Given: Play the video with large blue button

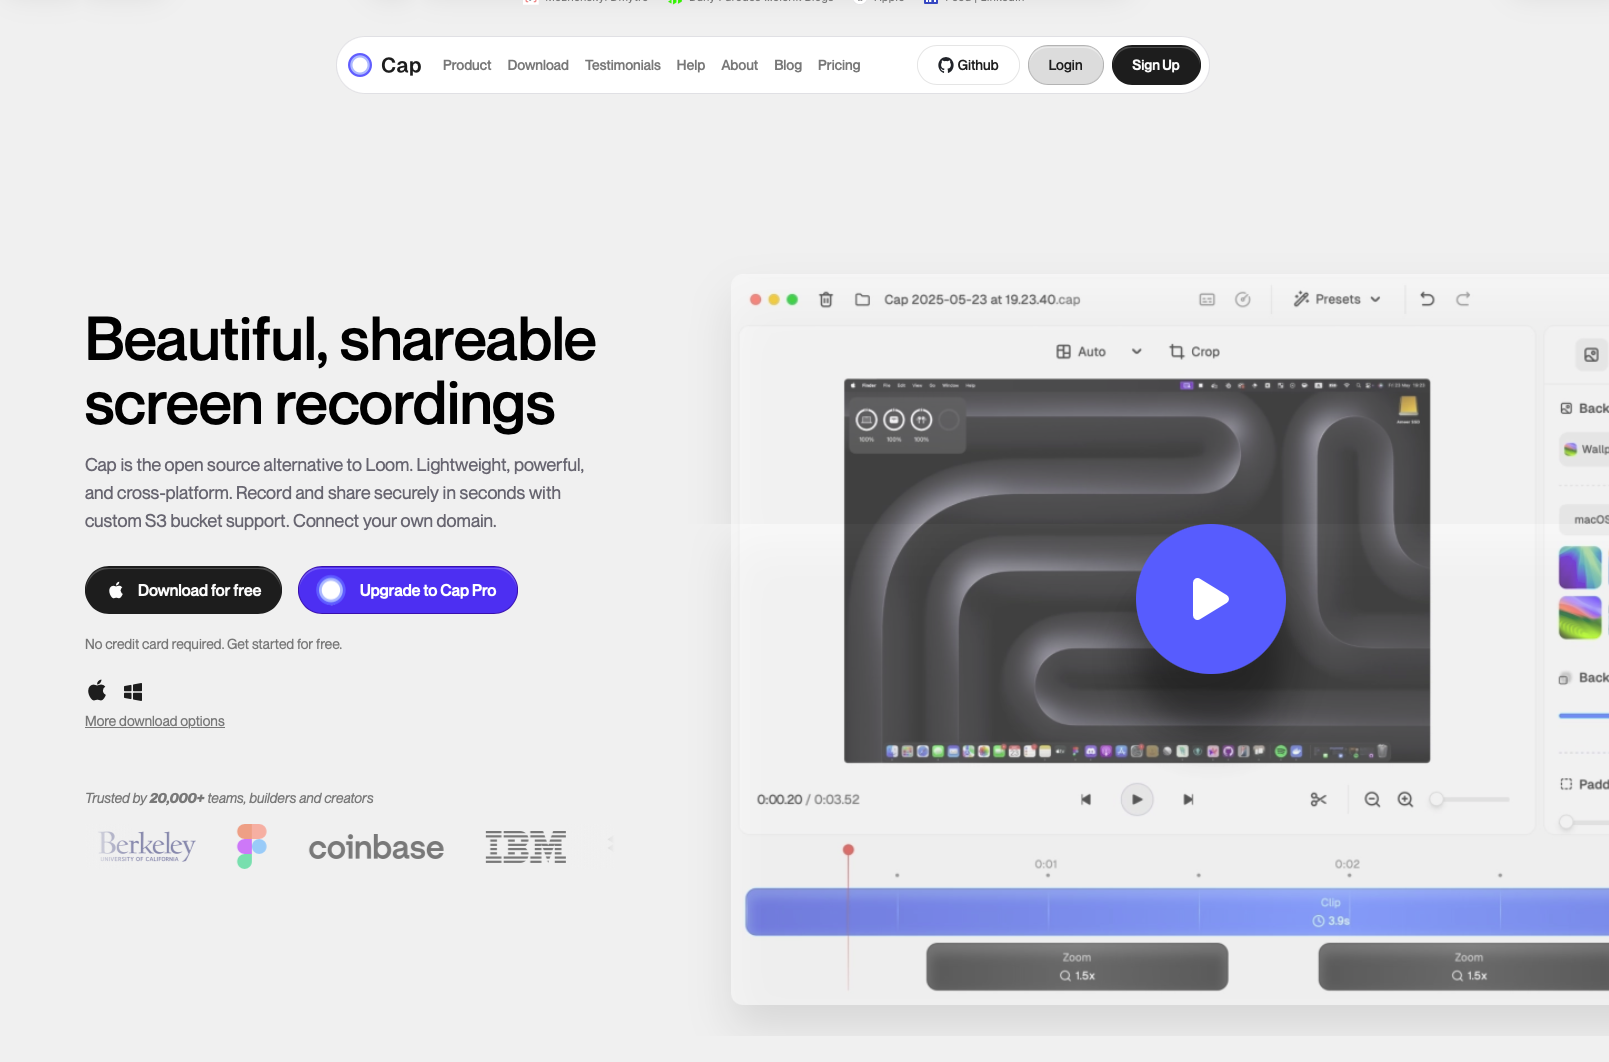Looking at the screenshot, I should [1210, 599].
